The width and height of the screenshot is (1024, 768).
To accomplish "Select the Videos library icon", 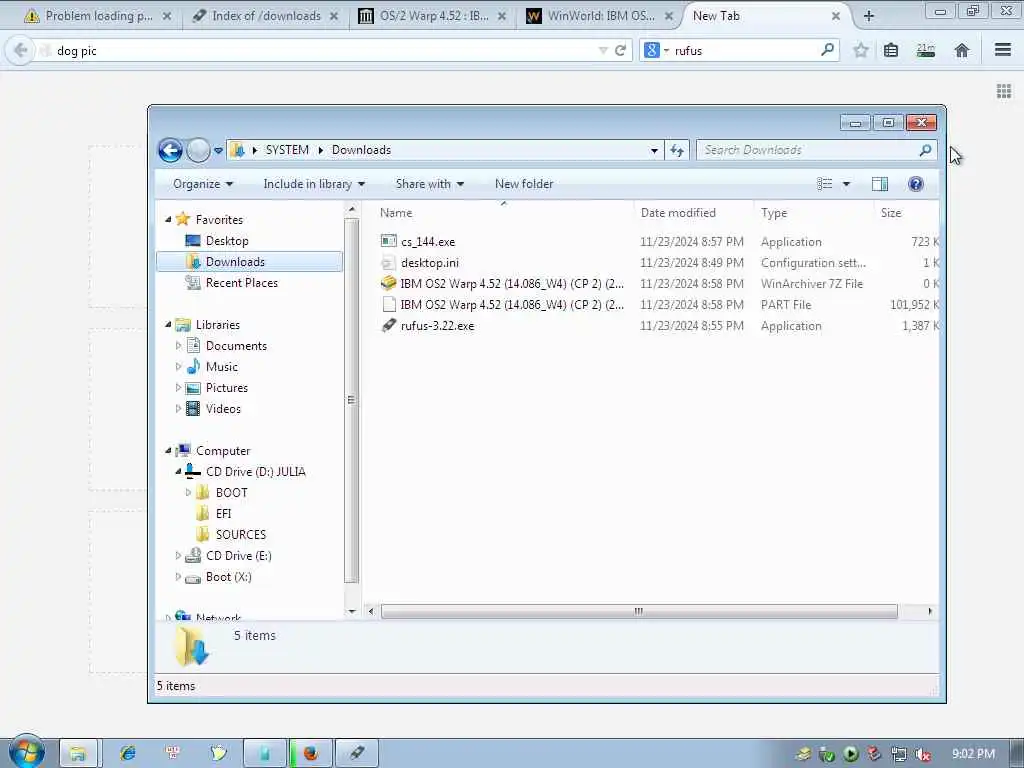I will 193,409.
